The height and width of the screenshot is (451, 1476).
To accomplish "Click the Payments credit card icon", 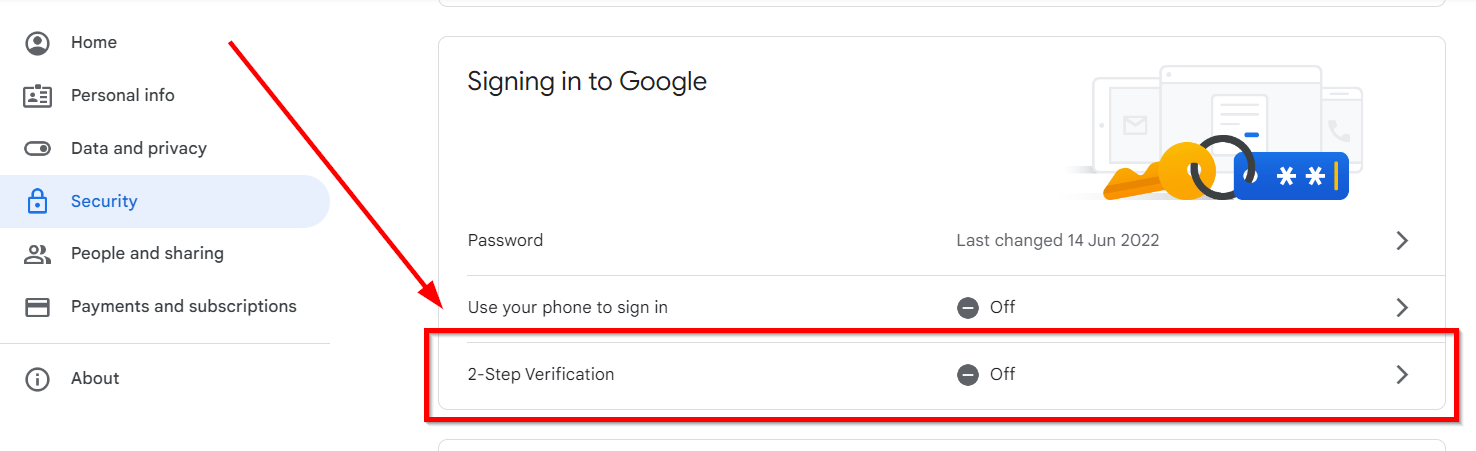I will pos(38,307).
